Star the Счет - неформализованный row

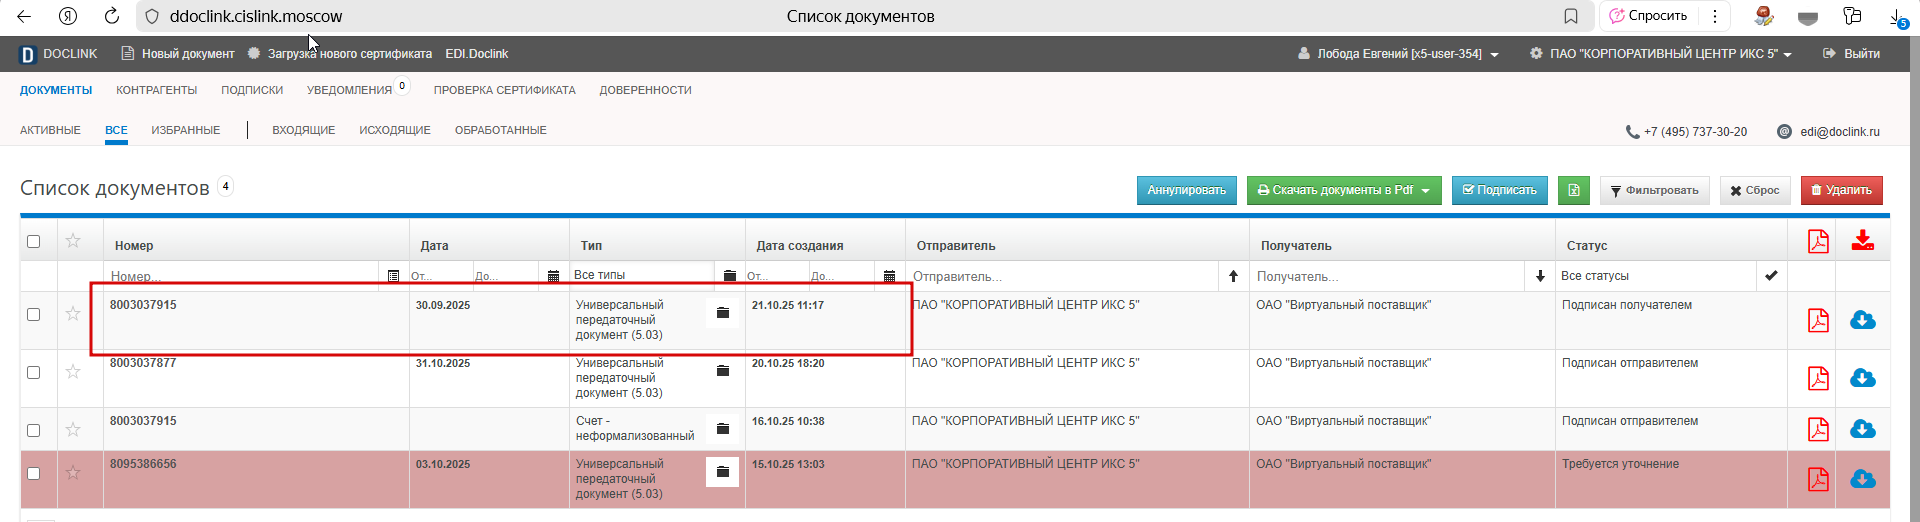click(73, 429)
